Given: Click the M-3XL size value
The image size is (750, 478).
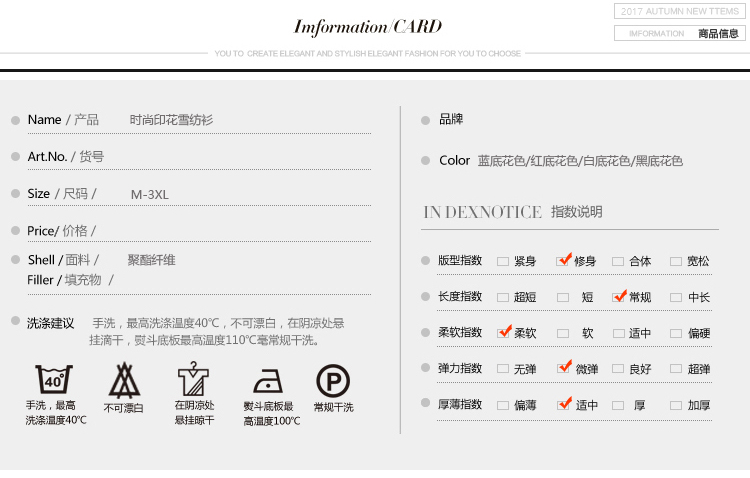Looking at the screenshot, I should 150,194.
